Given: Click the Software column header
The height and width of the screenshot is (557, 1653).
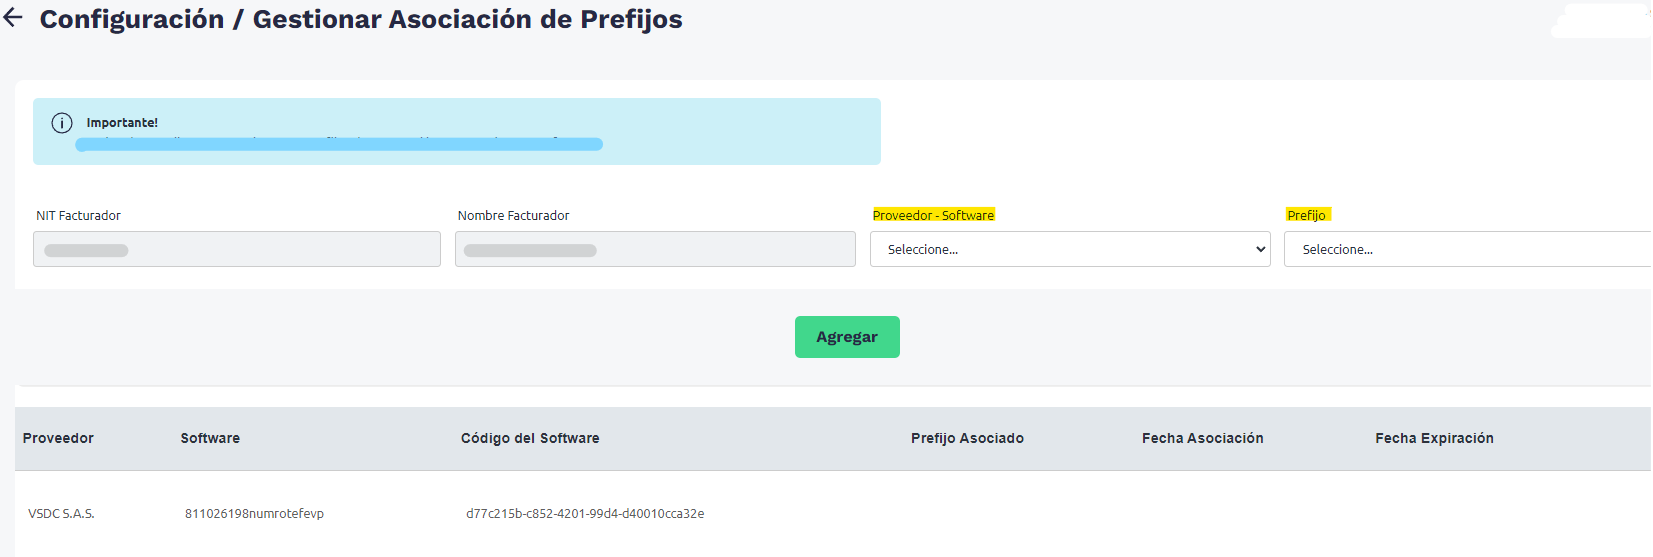Looking at the screenshot, I should coord(210,438).
